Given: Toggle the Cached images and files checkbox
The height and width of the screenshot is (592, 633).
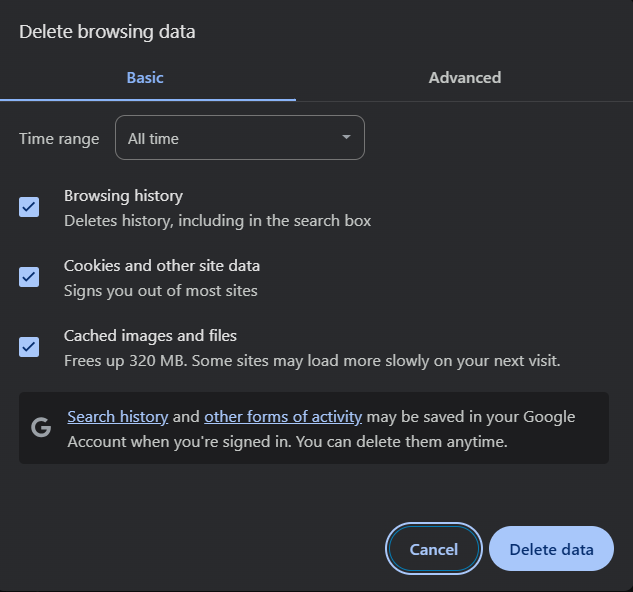Looking at the screenshot, I should pyautogui.click(x=29, y=347).
